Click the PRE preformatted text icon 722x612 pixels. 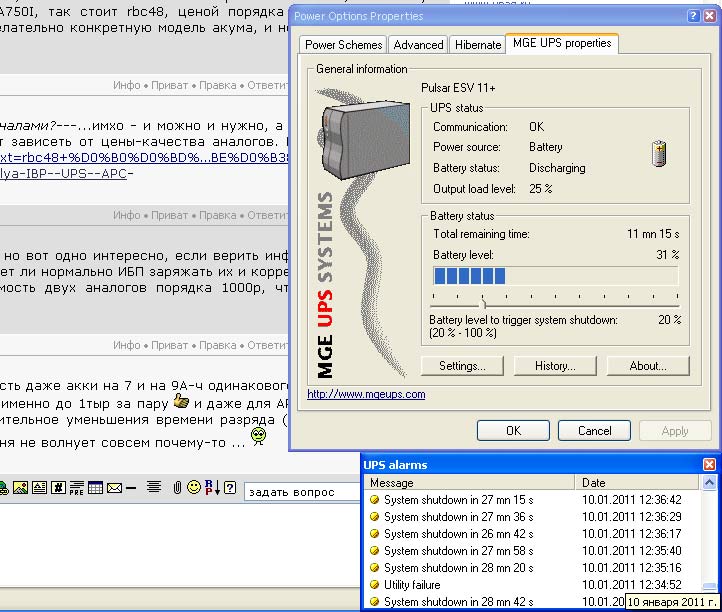click(x=77, y=489)
